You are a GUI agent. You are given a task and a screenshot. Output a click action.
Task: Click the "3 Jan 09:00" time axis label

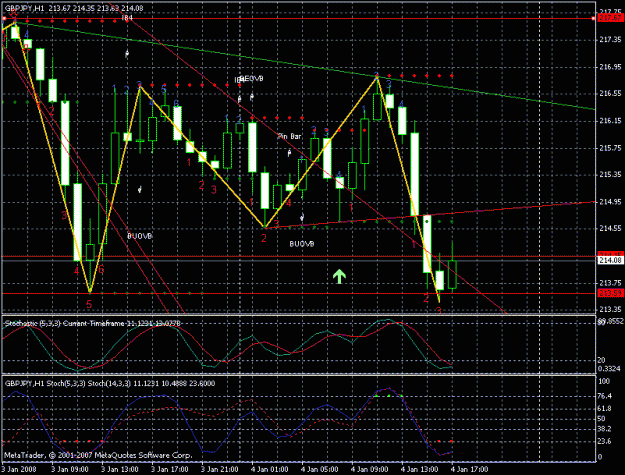pos(70,469)
